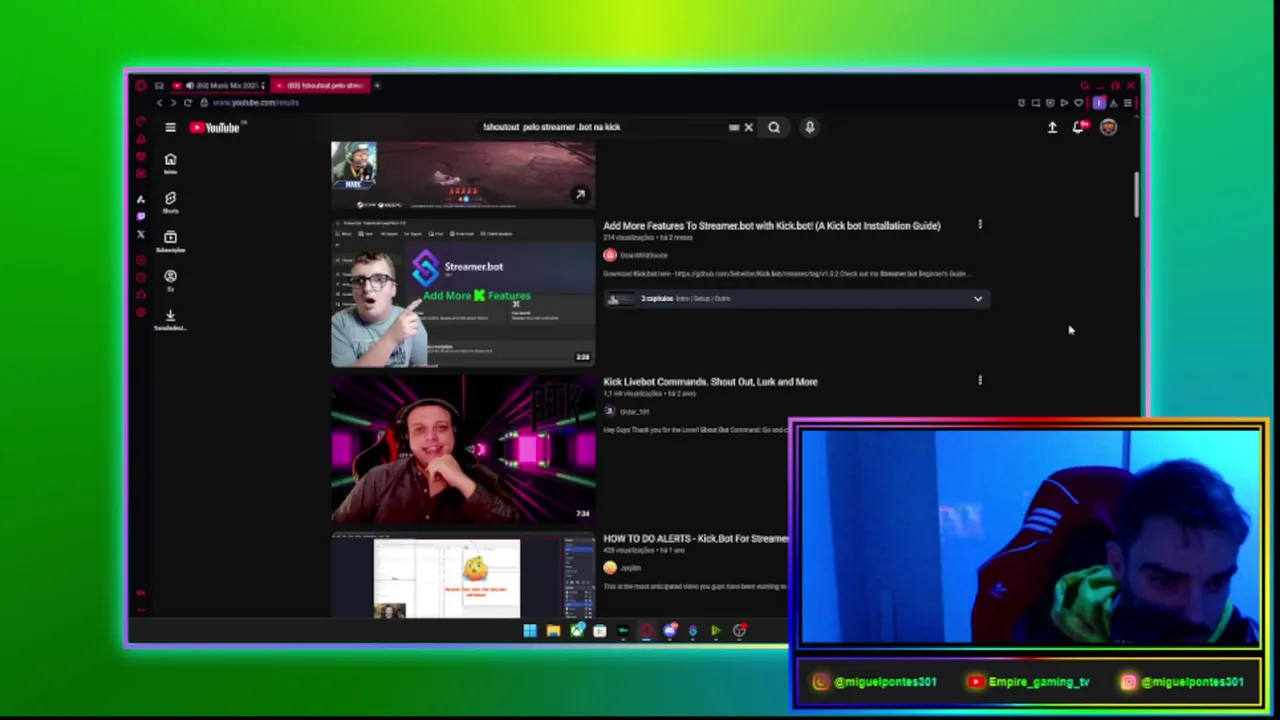This screenshot has width=1280, height=720.
Task: Open the HOW TO DO ALERTS thumbnail
Action: click(463, 575)
